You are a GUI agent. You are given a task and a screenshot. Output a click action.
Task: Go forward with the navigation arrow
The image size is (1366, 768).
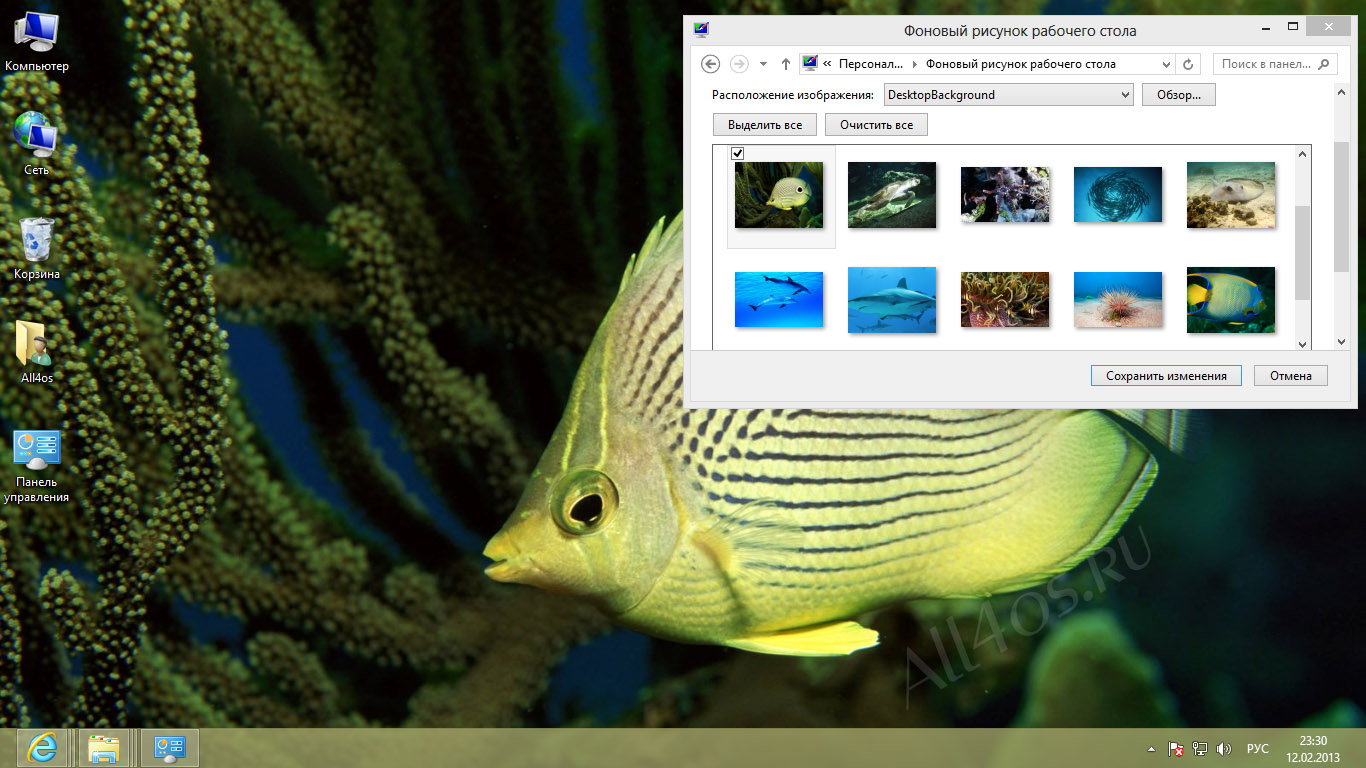(739, 64)
